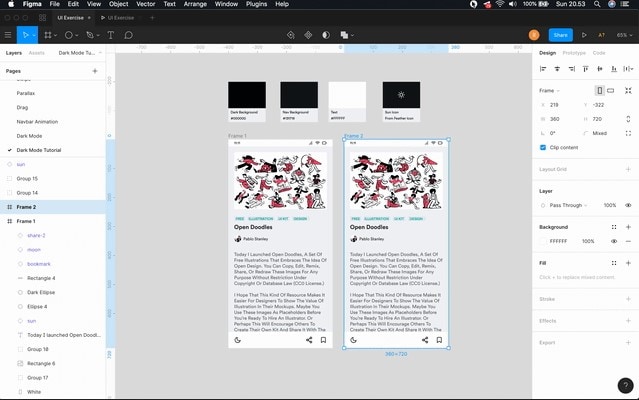Click the FFFFFF background color swatch
The width and height of the screenshot is (639, 400).
coord(542,241)
